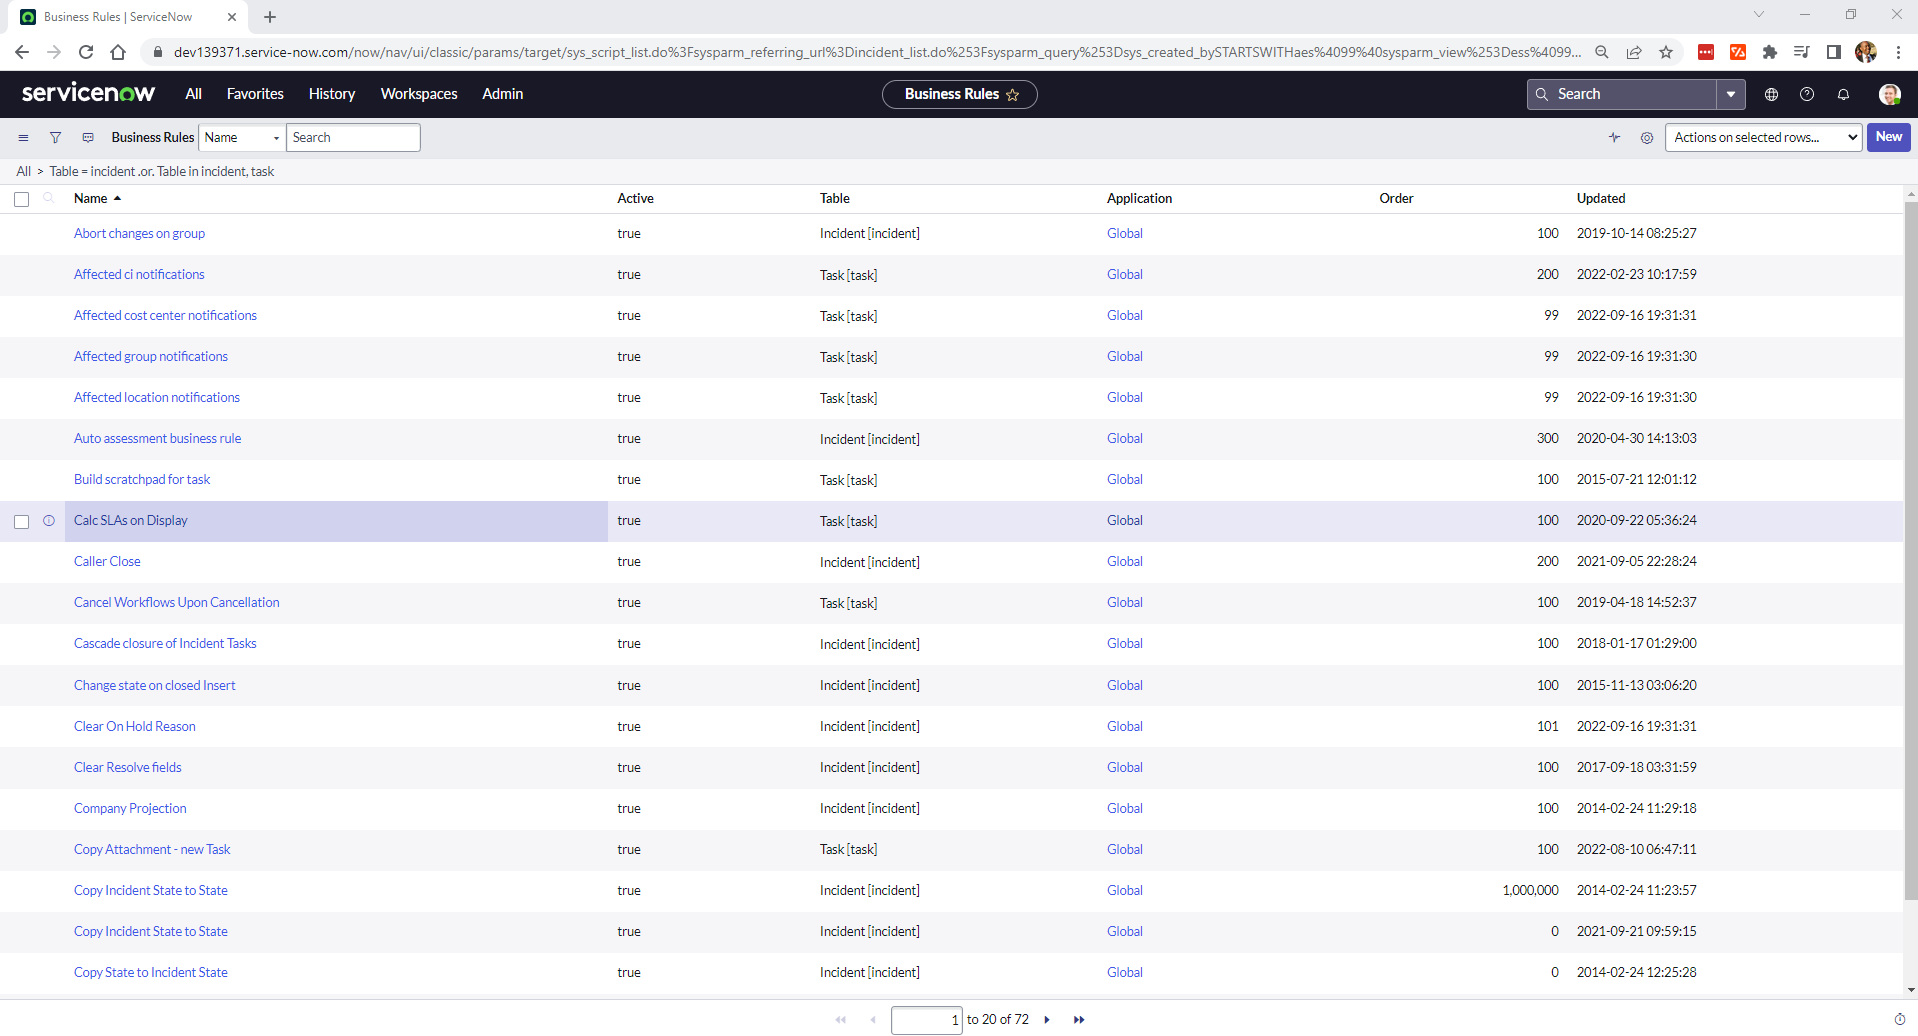This screenshot has width=1918, height=1036.
Task: Check the Calc SLAs on Display row checkbox
Action: [x=21, y=521]
